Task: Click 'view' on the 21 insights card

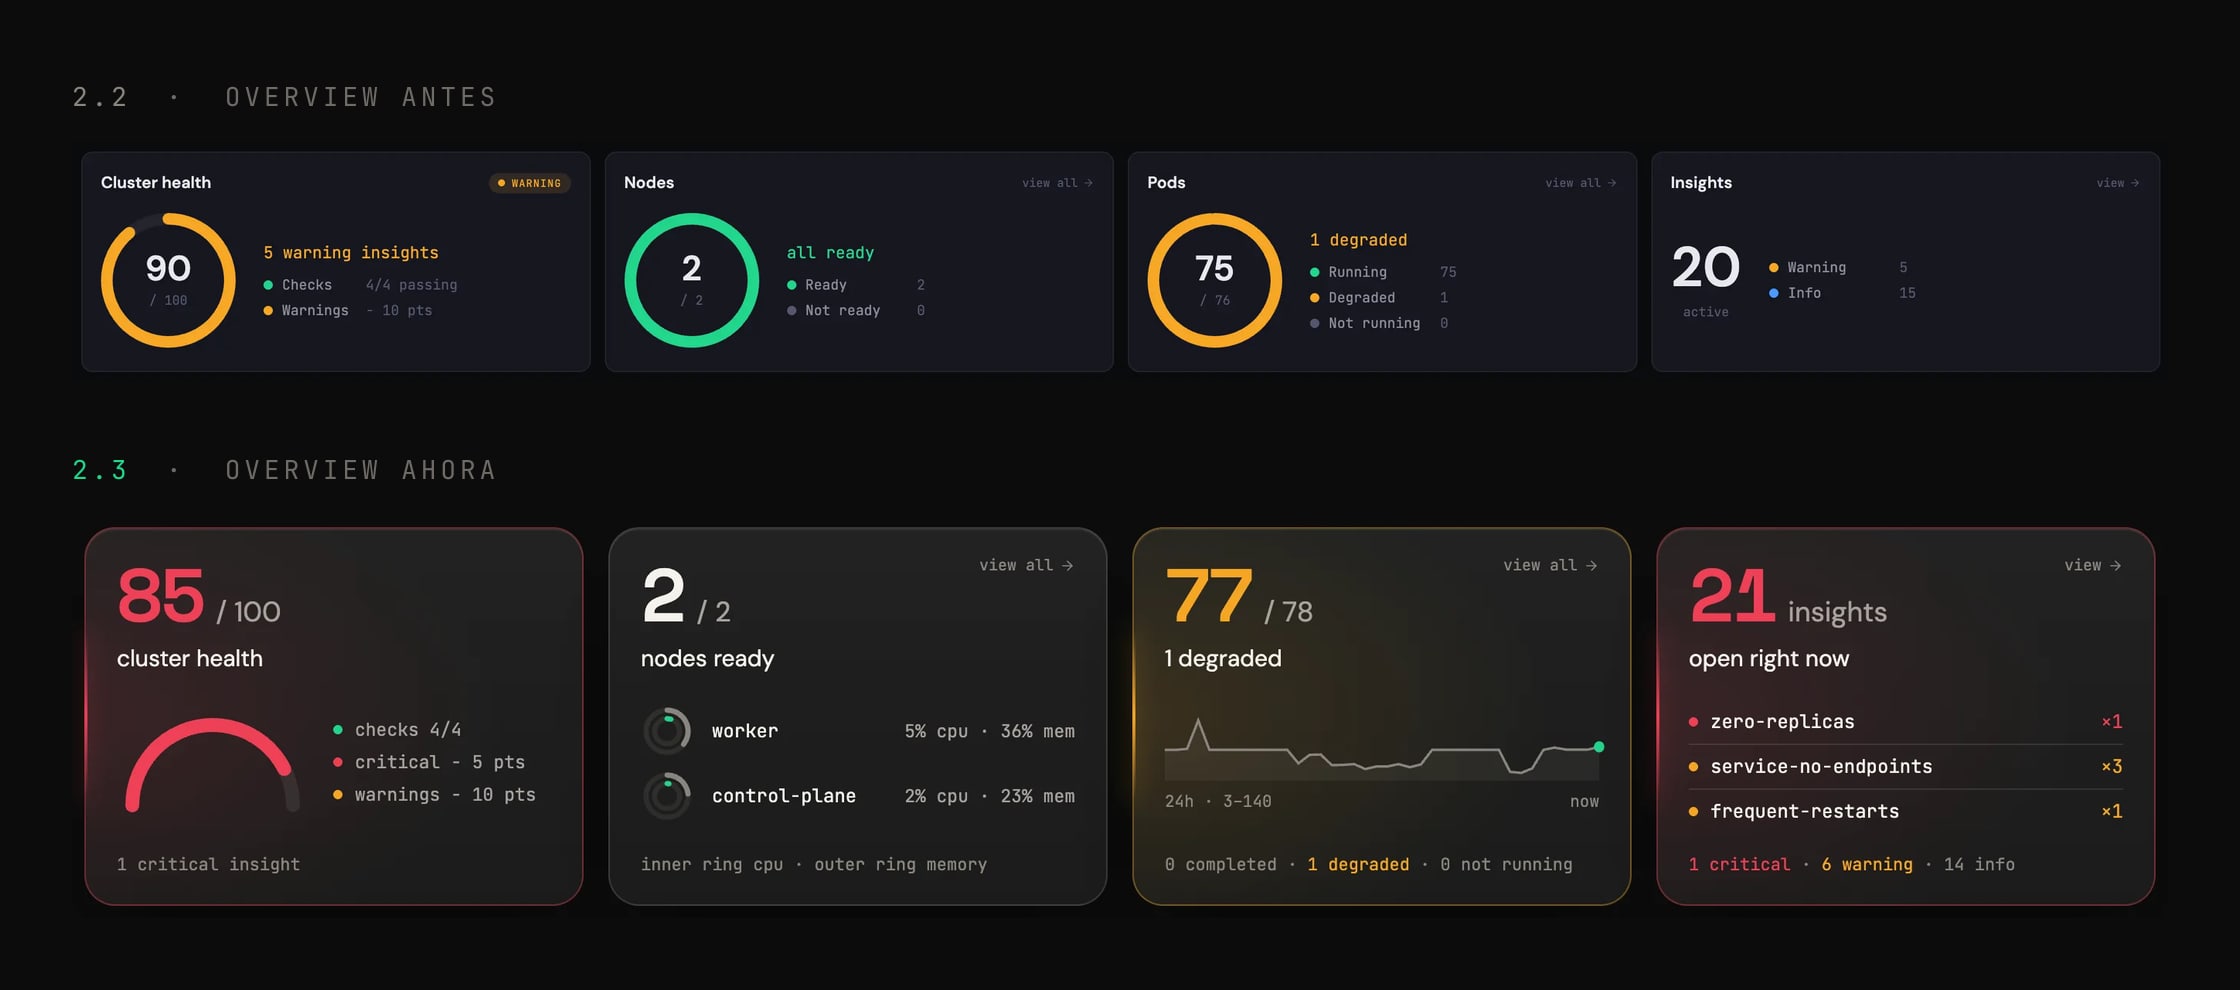Action: pyautogui.click(x=2093, y=565)
